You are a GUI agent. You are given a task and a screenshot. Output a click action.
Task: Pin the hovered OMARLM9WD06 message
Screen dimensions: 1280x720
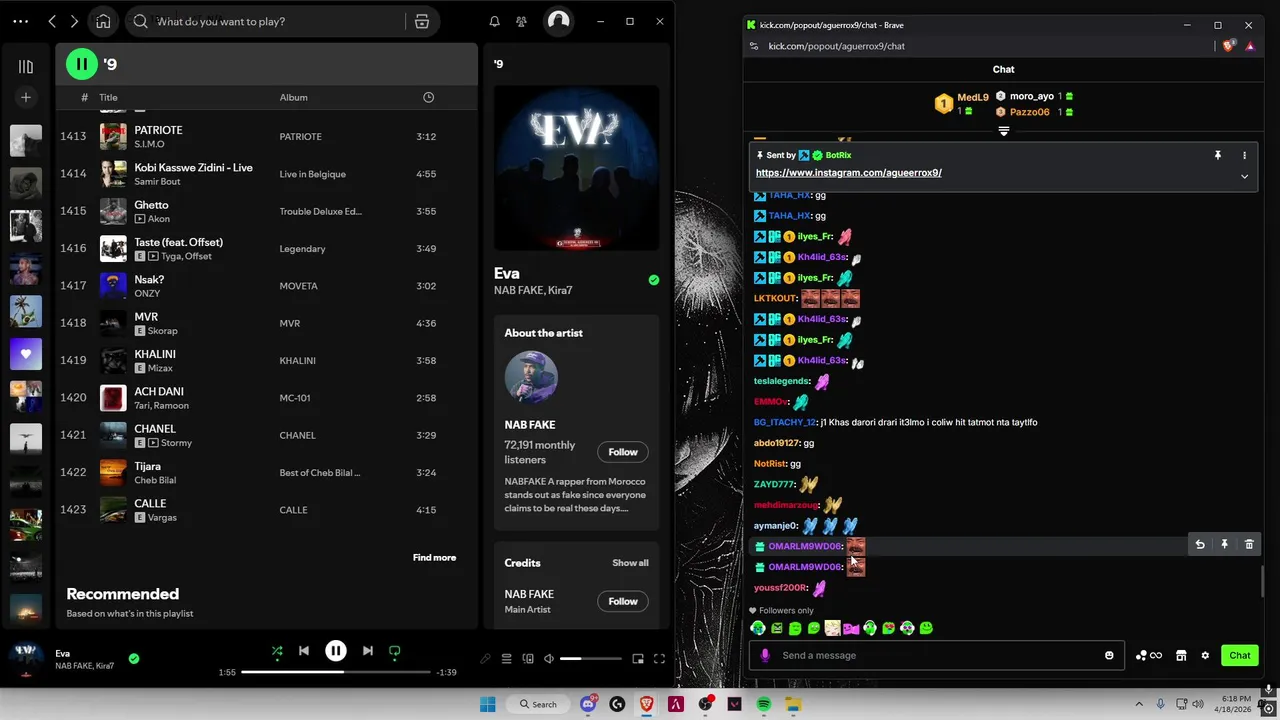coord(1224,545)
